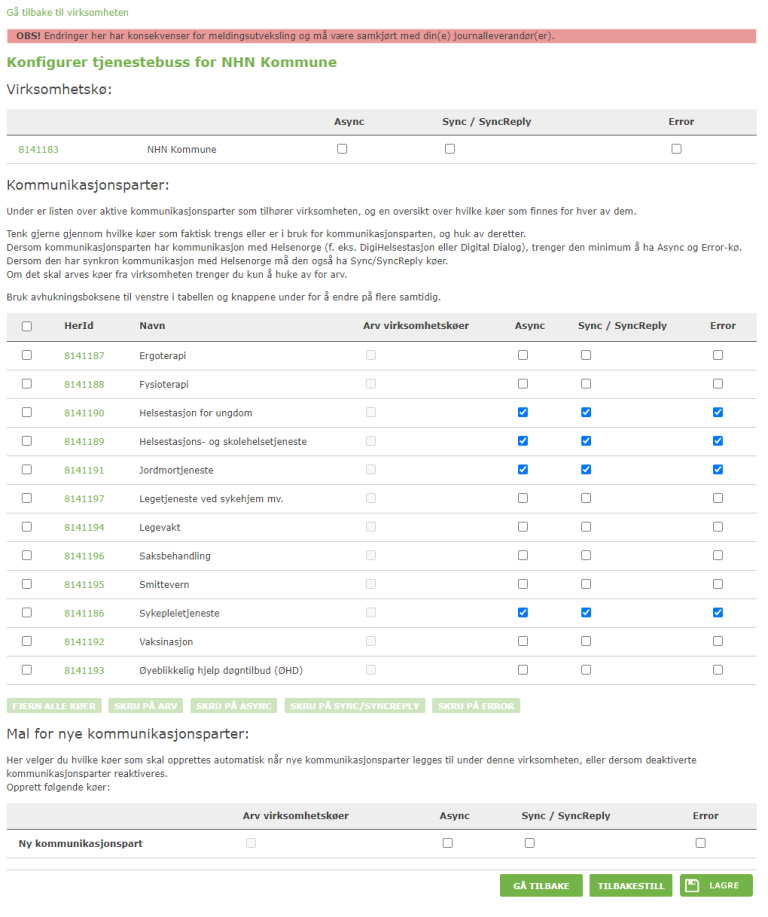The width and height of the screenshot is (768, 917).
Task: Click the save icon on Lagre button
Action: (692, 886)
